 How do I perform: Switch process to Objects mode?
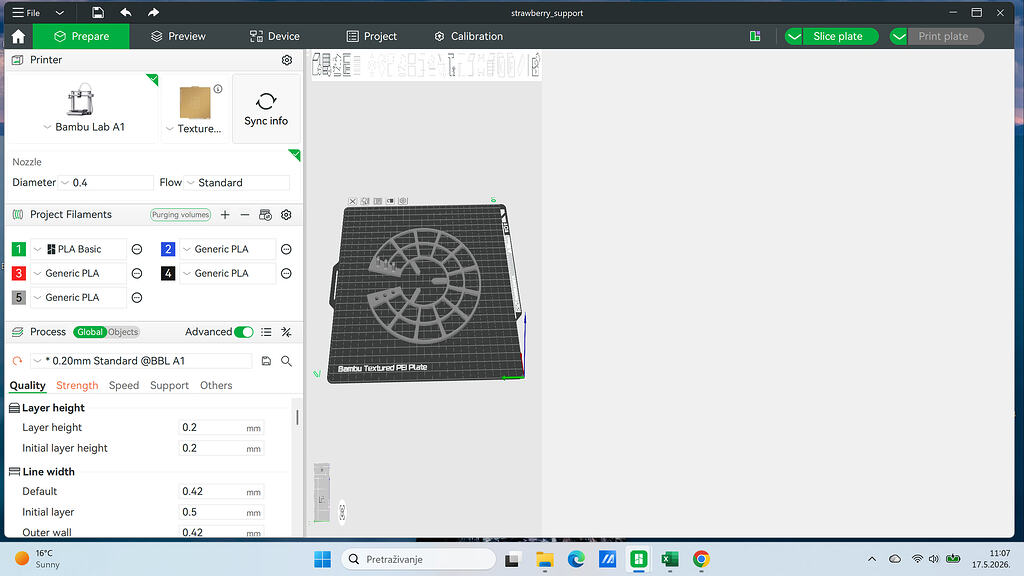[x=123, y=332]
